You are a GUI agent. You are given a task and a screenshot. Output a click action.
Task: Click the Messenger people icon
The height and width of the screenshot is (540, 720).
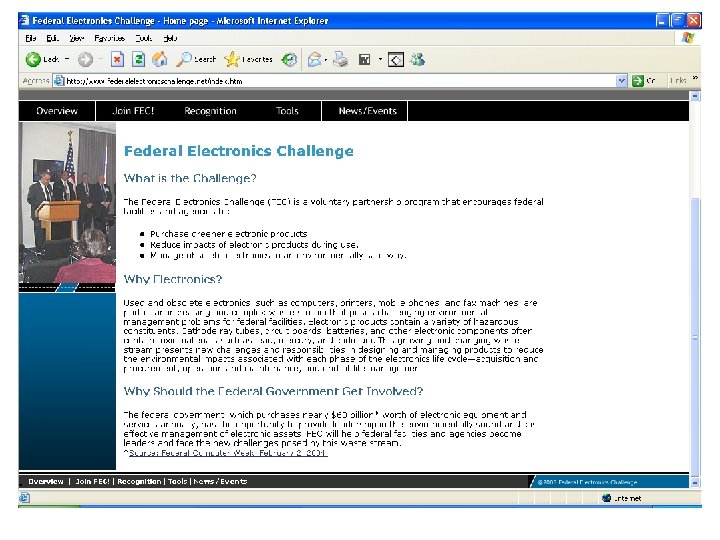[417, 59]
